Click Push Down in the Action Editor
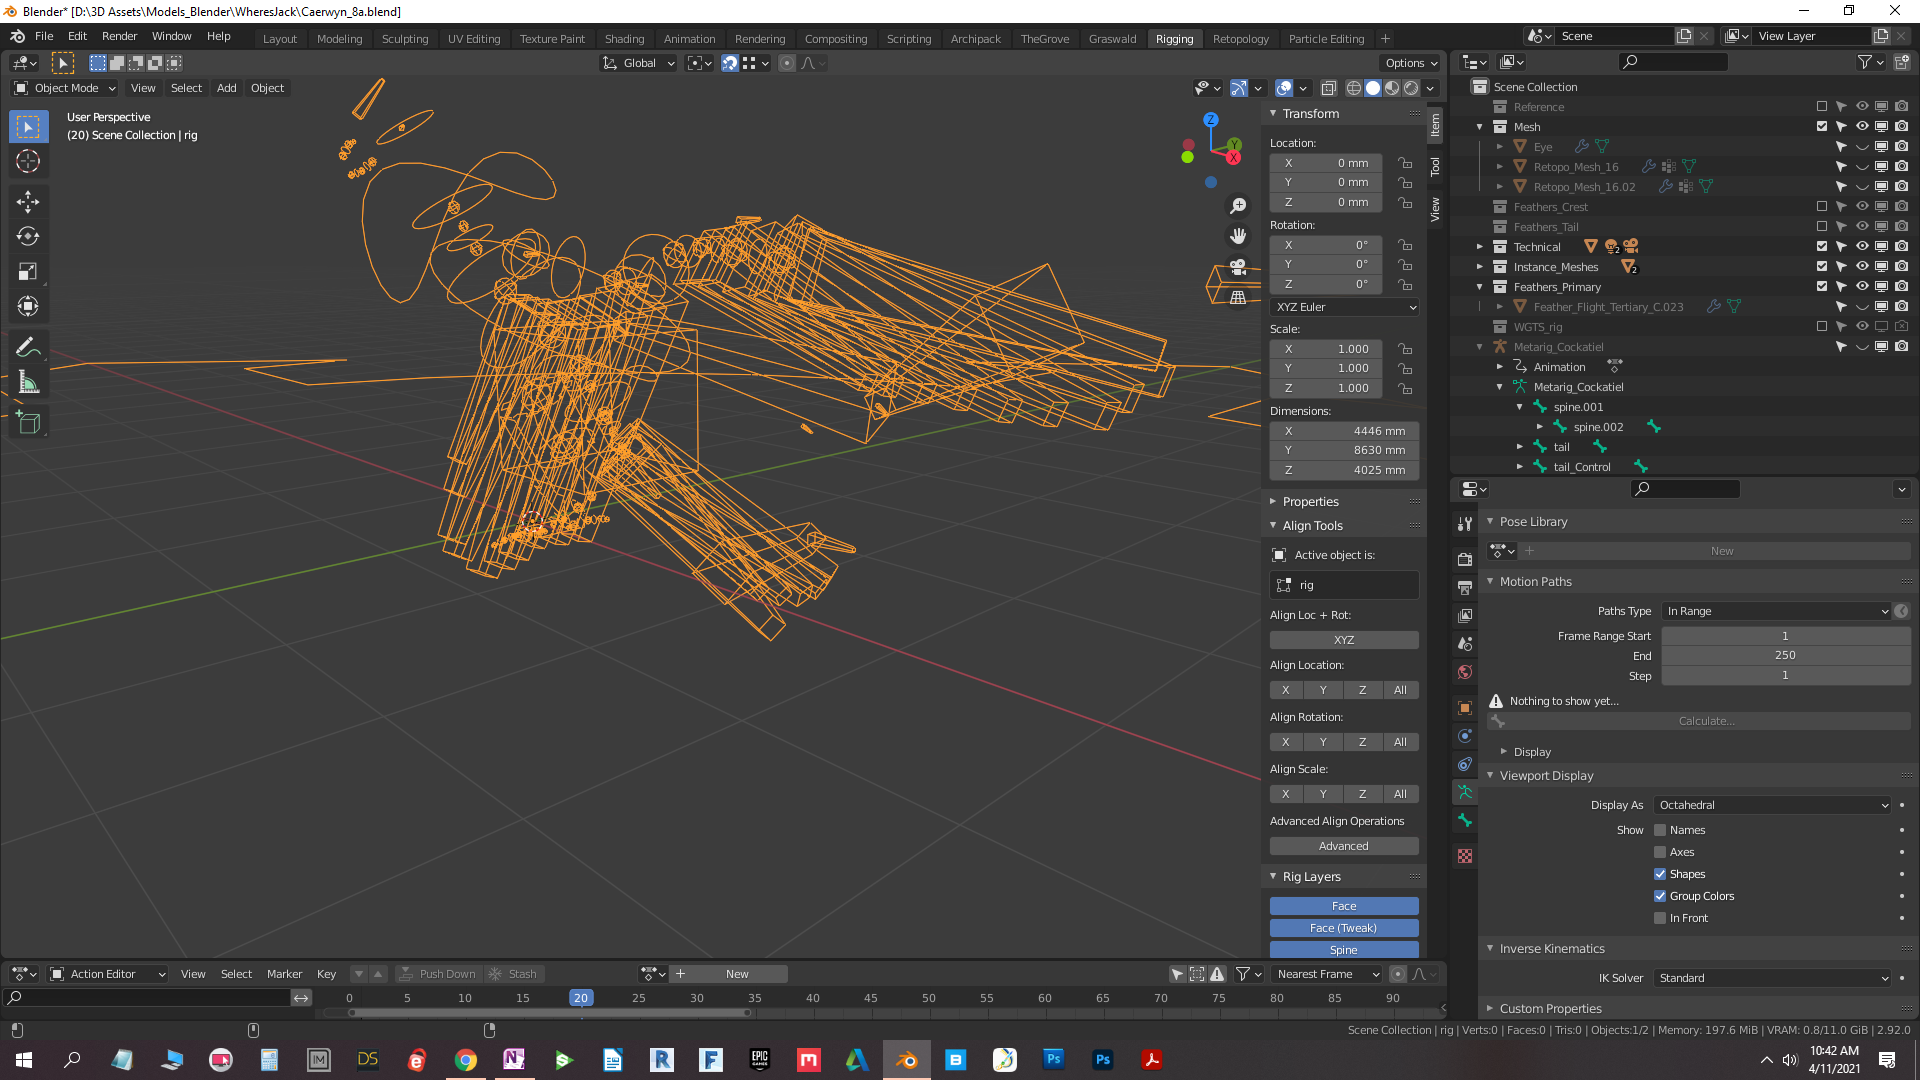Viewport: 1920px width, 1080px height. 438,973
